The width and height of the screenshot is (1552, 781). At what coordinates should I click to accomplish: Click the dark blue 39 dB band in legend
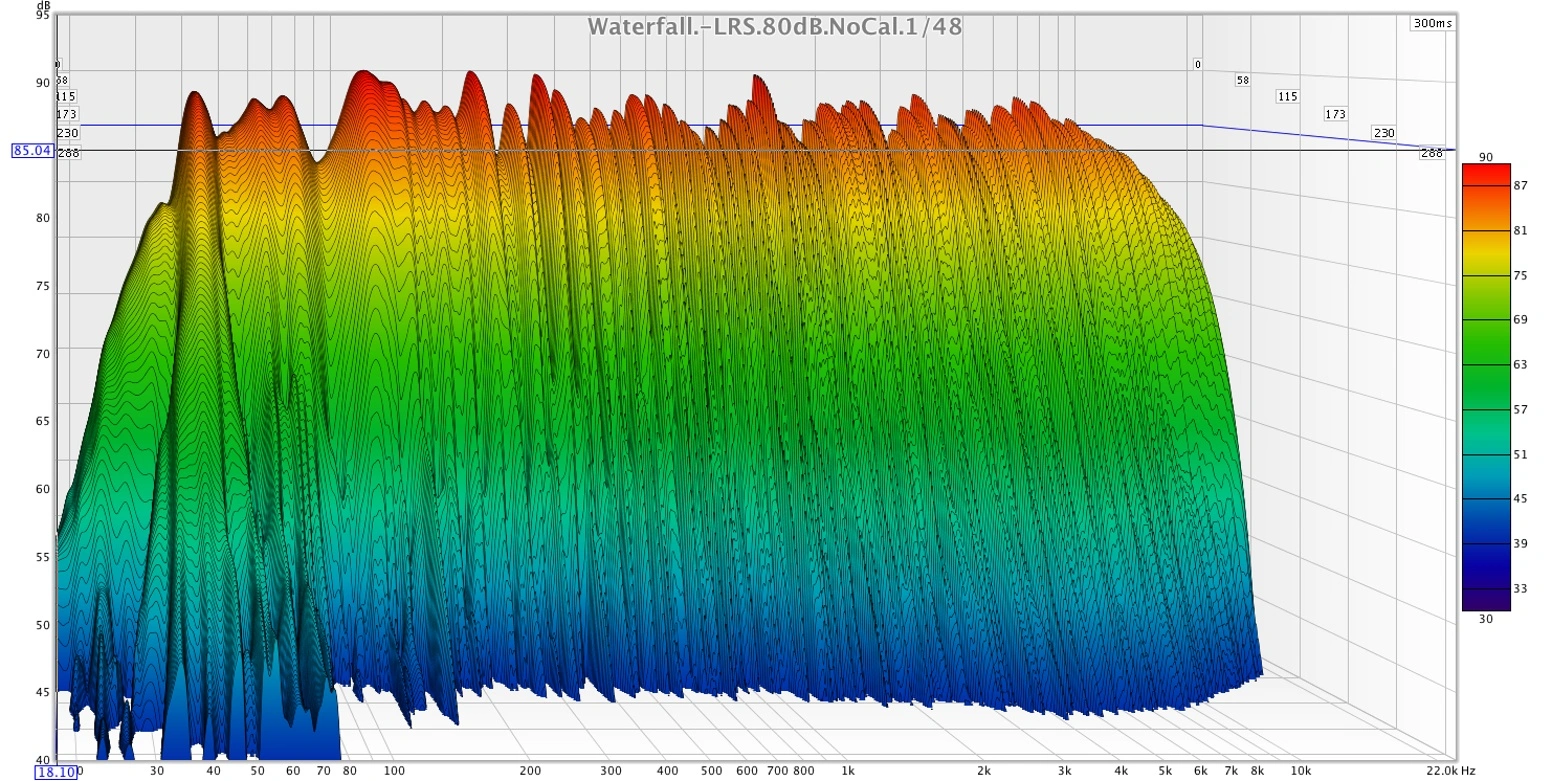click(1485, 542)
